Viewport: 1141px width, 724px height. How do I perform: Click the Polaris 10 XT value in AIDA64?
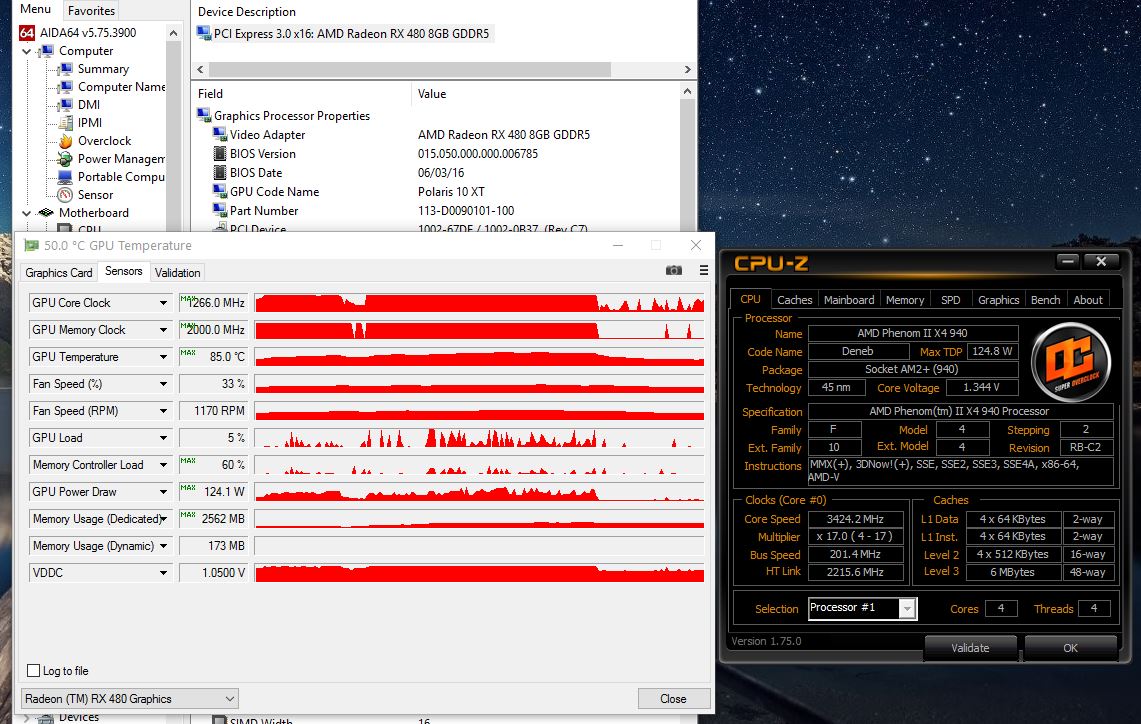point(451,191)
